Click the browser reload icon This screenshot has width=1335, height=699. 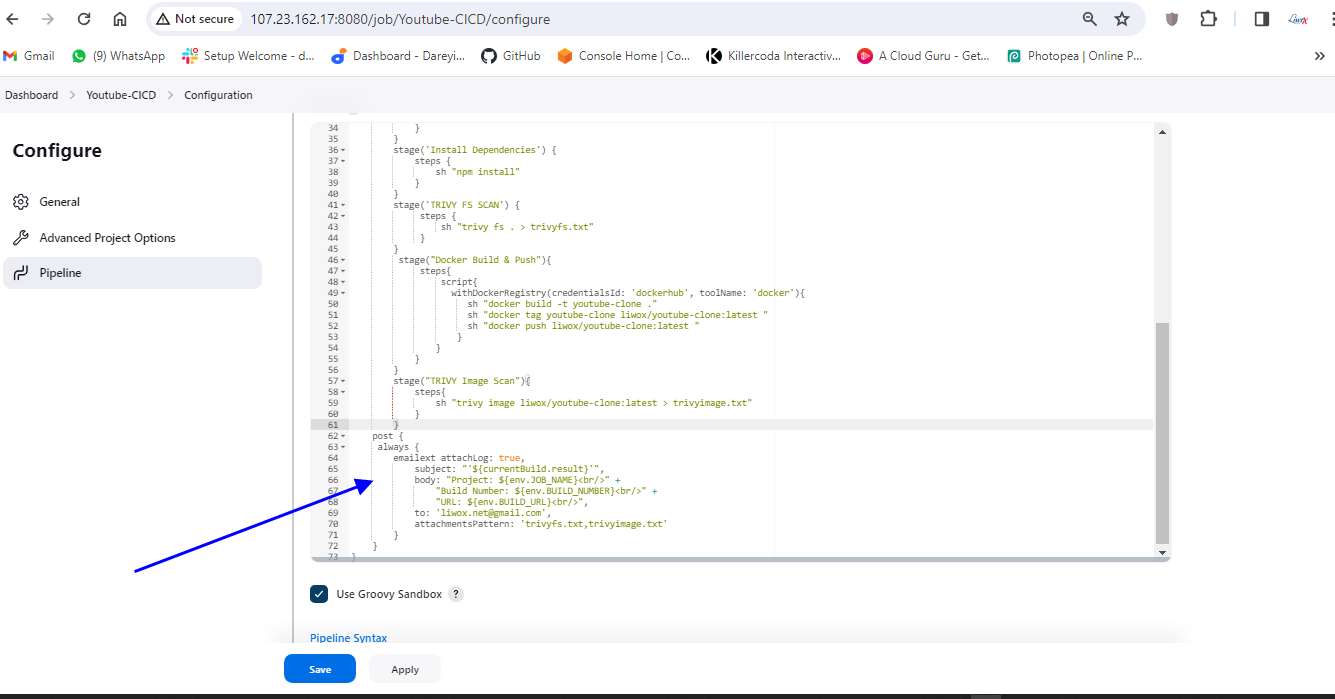tap(84, 19)
